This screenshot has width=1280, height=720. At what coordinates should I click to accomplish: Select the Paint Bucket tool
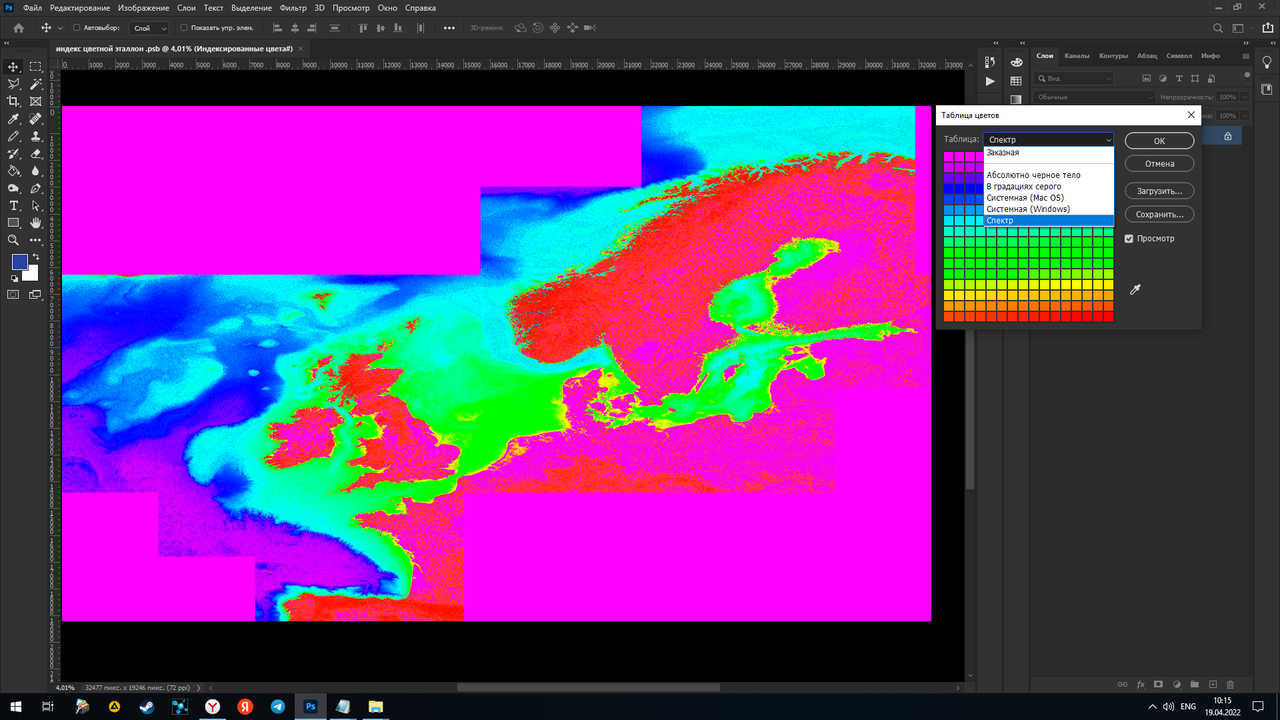(x=14, y=171)
